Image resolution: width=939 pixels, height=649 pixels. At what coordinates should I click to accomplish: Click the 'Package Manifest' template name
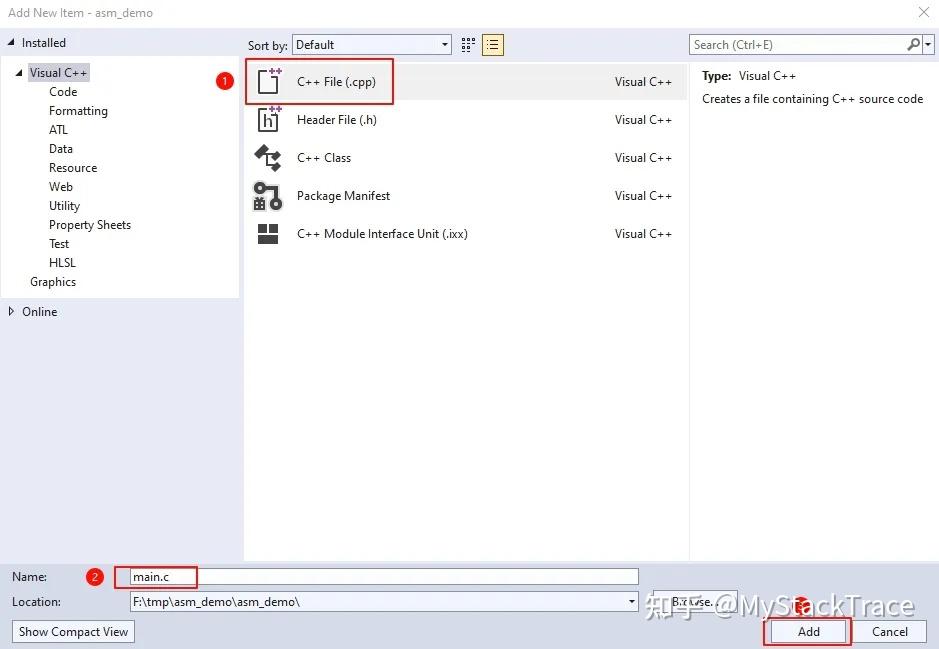(343, 196)
